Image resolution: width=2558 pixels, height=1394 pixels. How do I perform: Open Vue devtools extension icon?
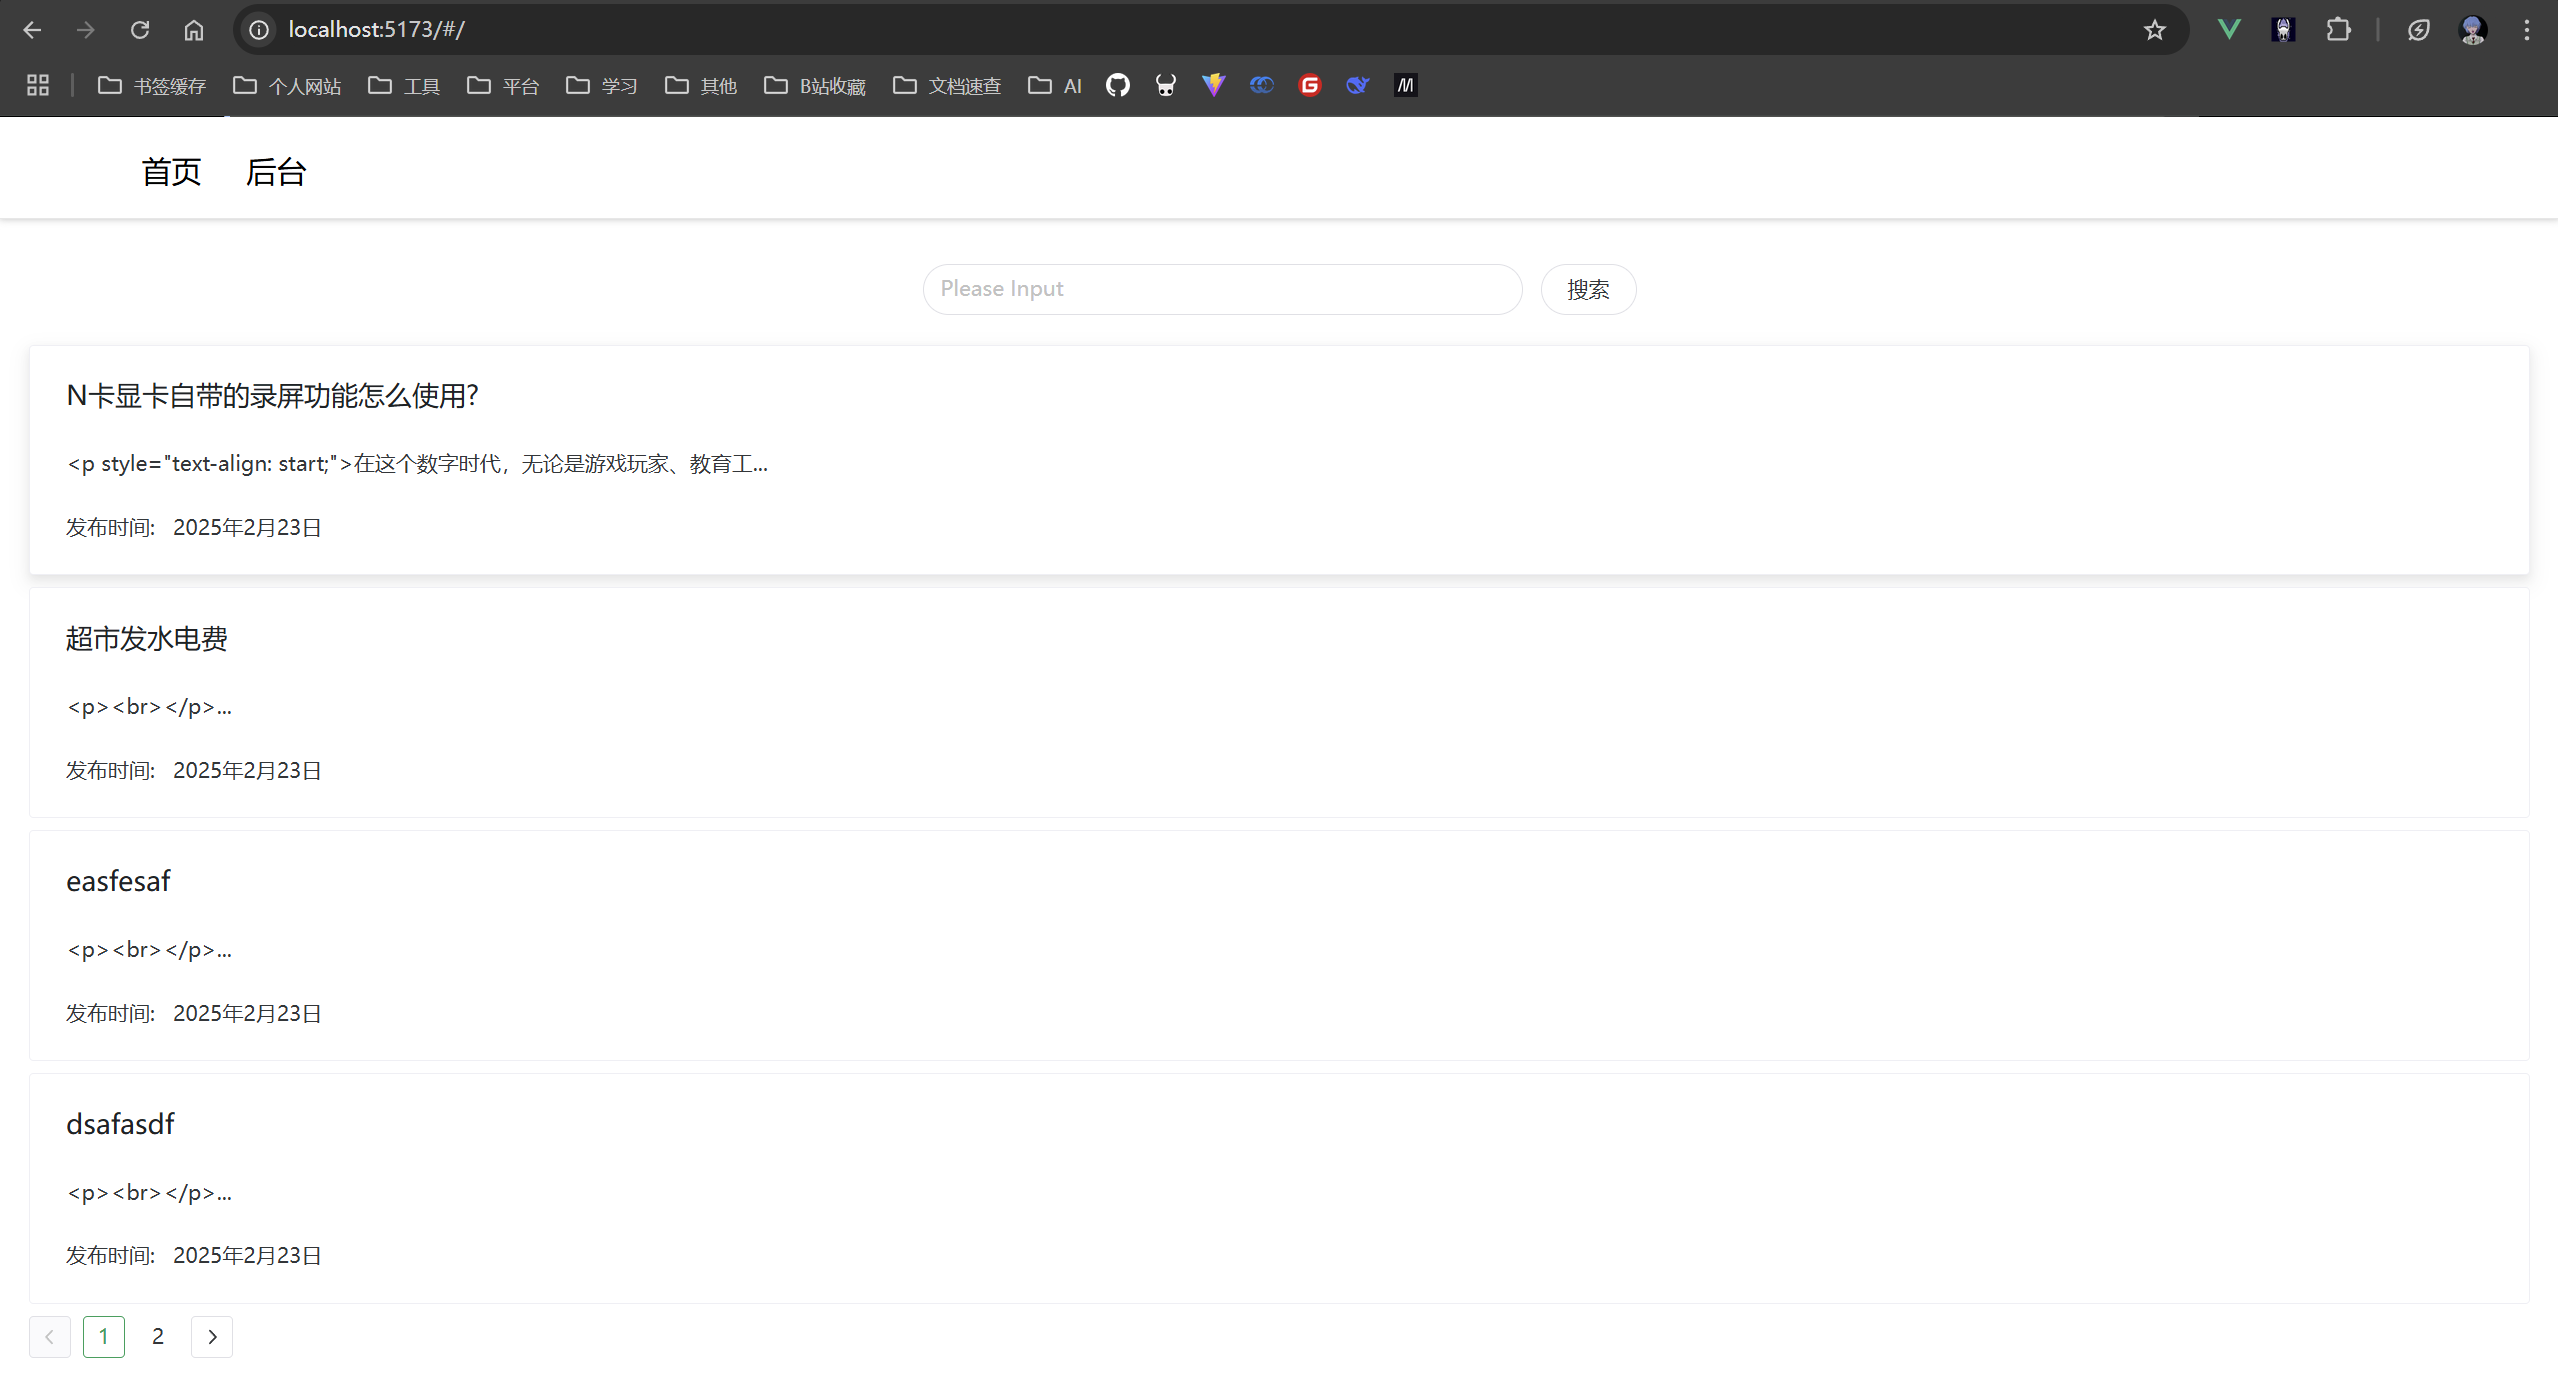point(2228,30)
